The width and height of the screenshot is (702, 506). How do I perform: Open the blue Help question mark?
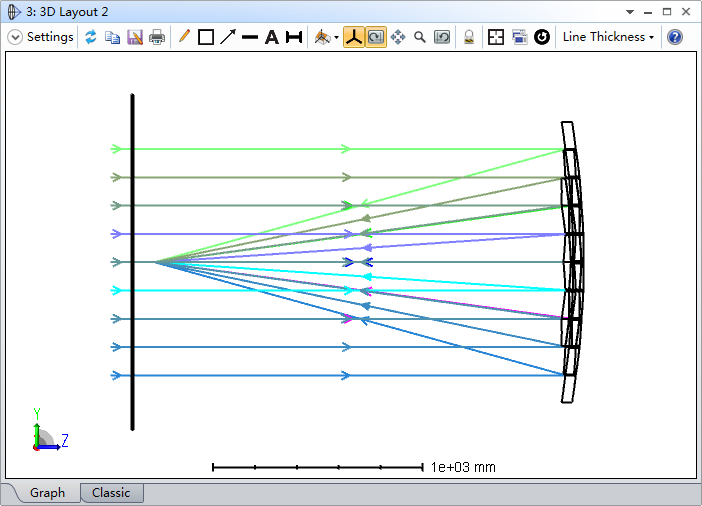pos(675,37)
